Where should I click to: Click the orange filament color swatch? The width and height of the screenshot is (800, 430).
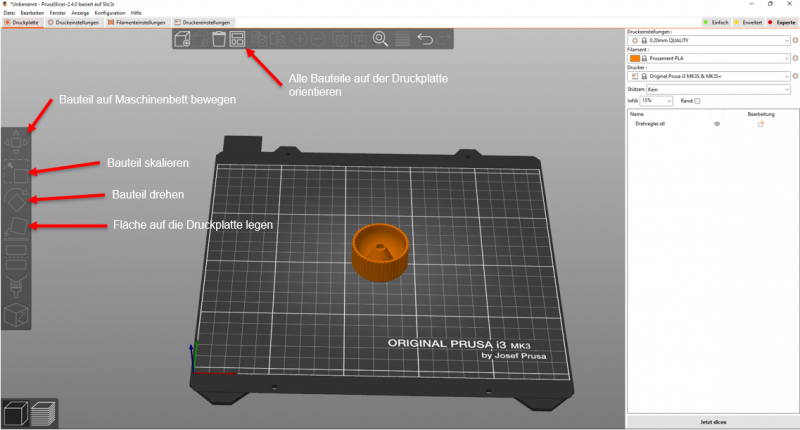pos(635,58)
